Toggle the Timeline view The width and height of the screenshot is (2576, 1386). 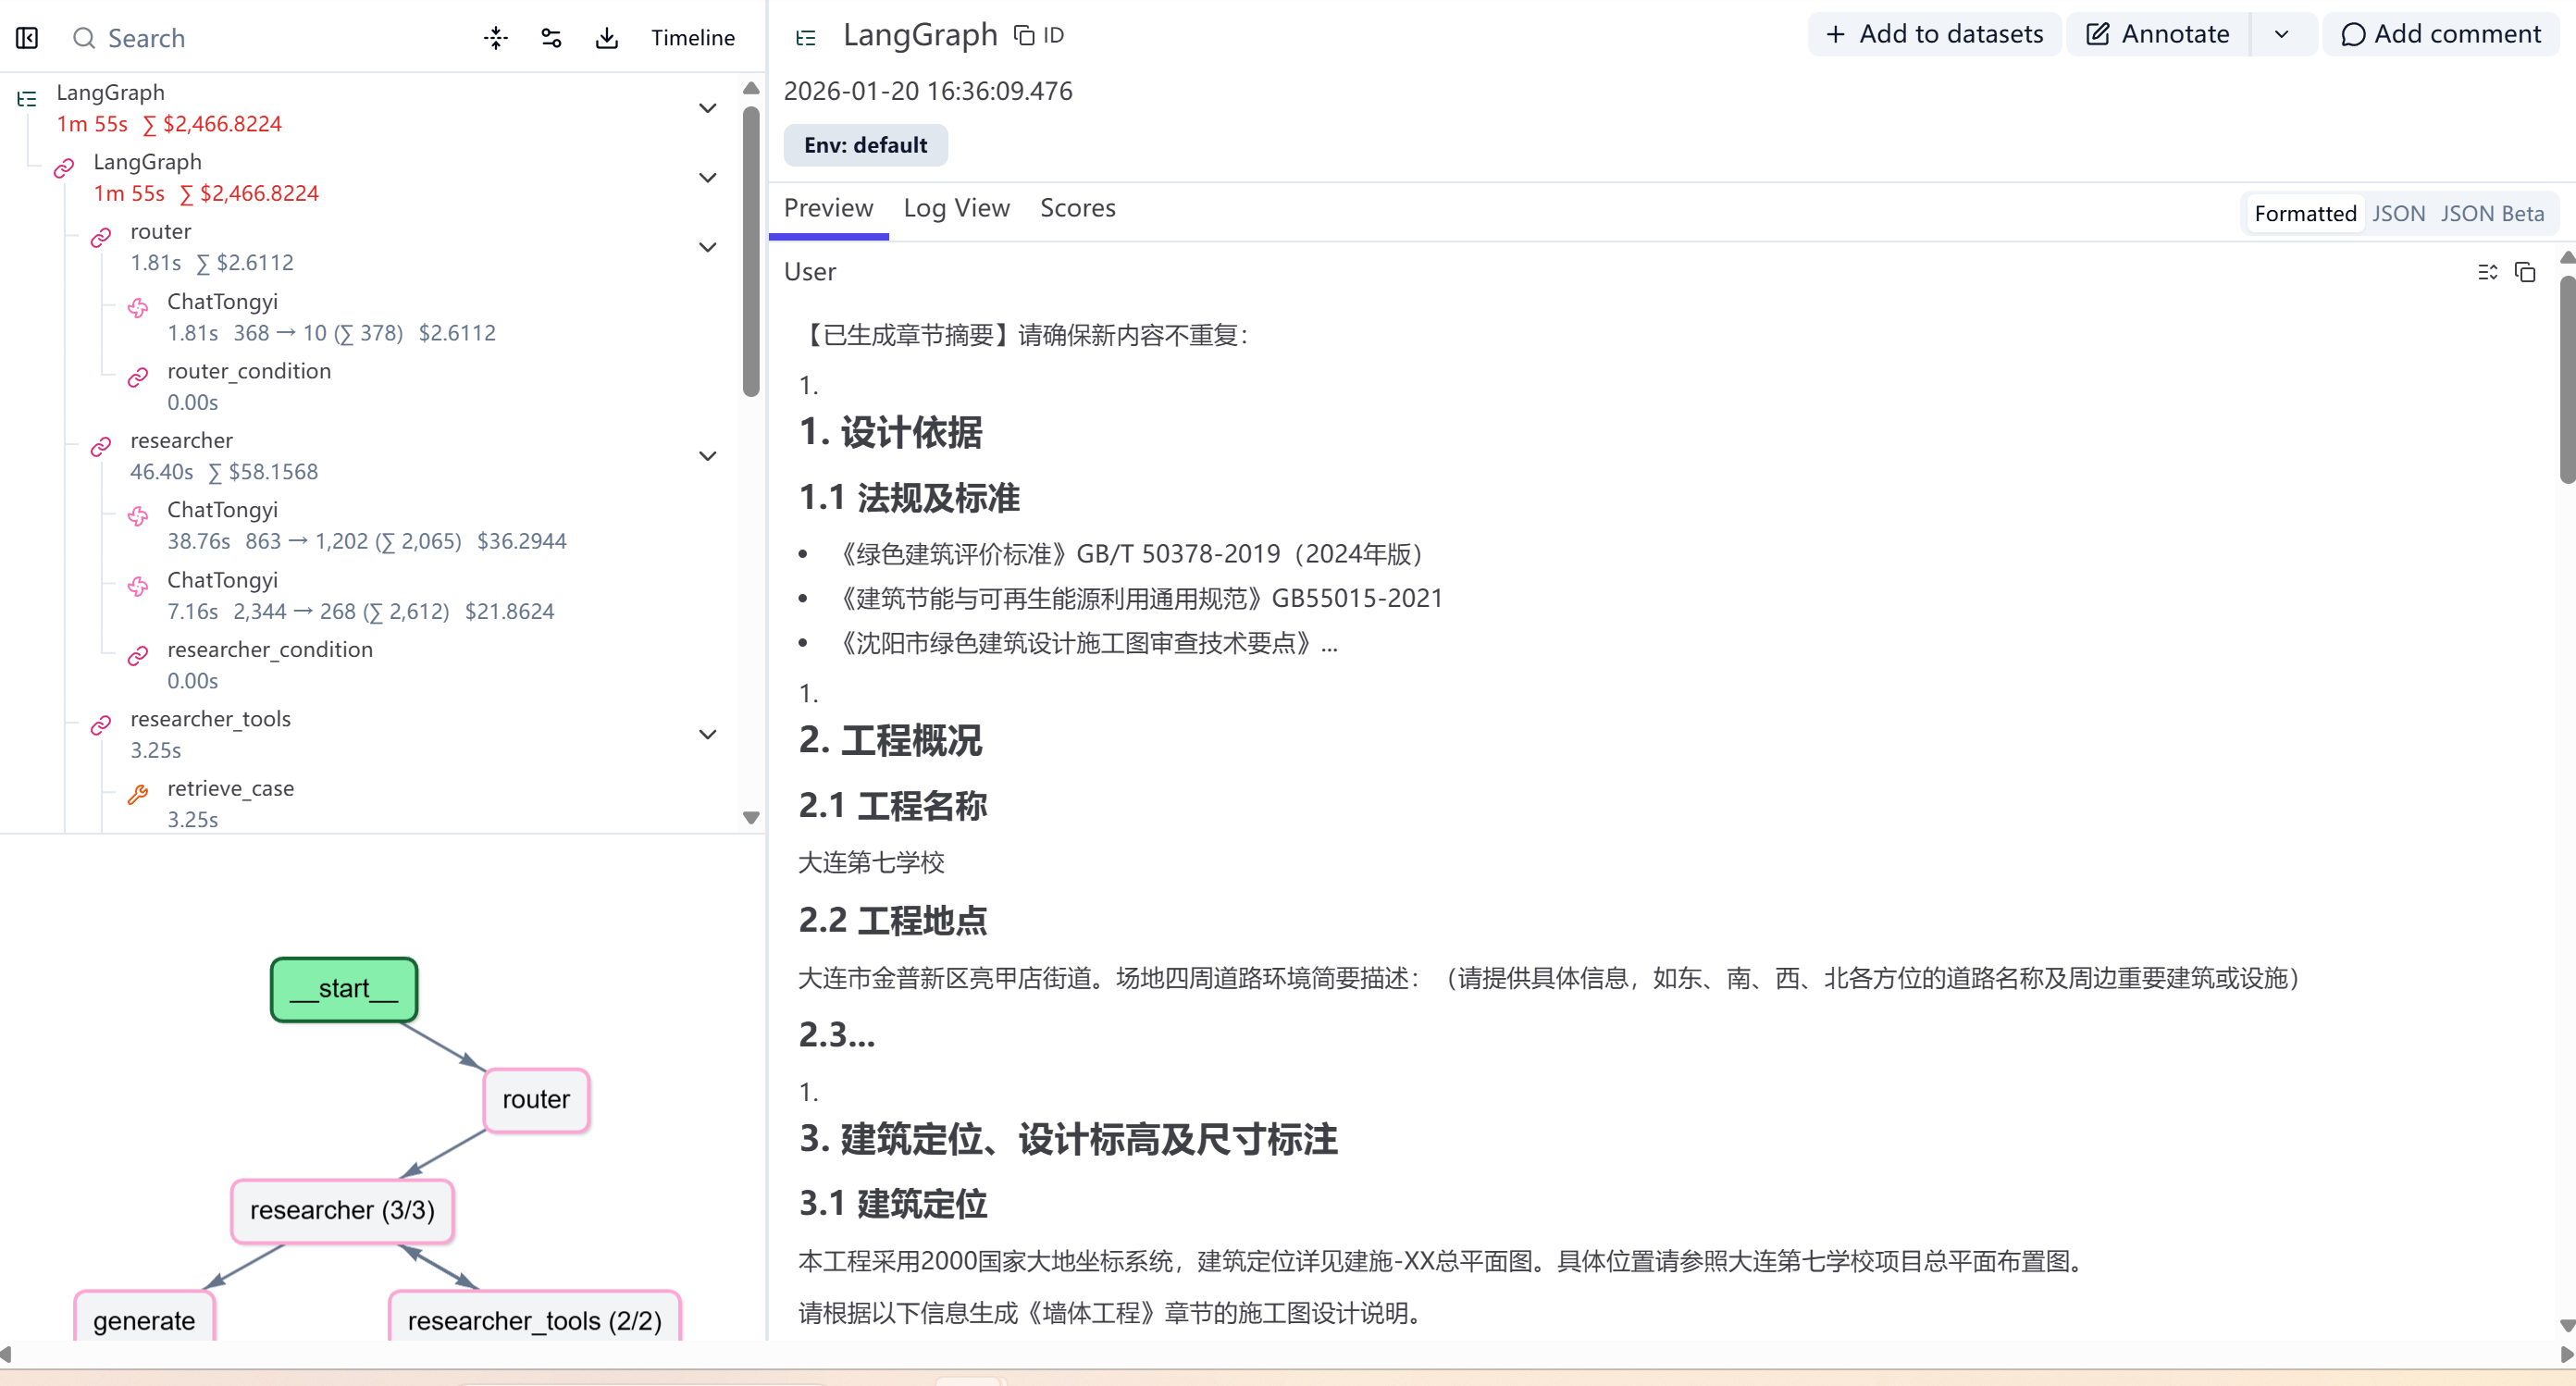click(692, 38)
